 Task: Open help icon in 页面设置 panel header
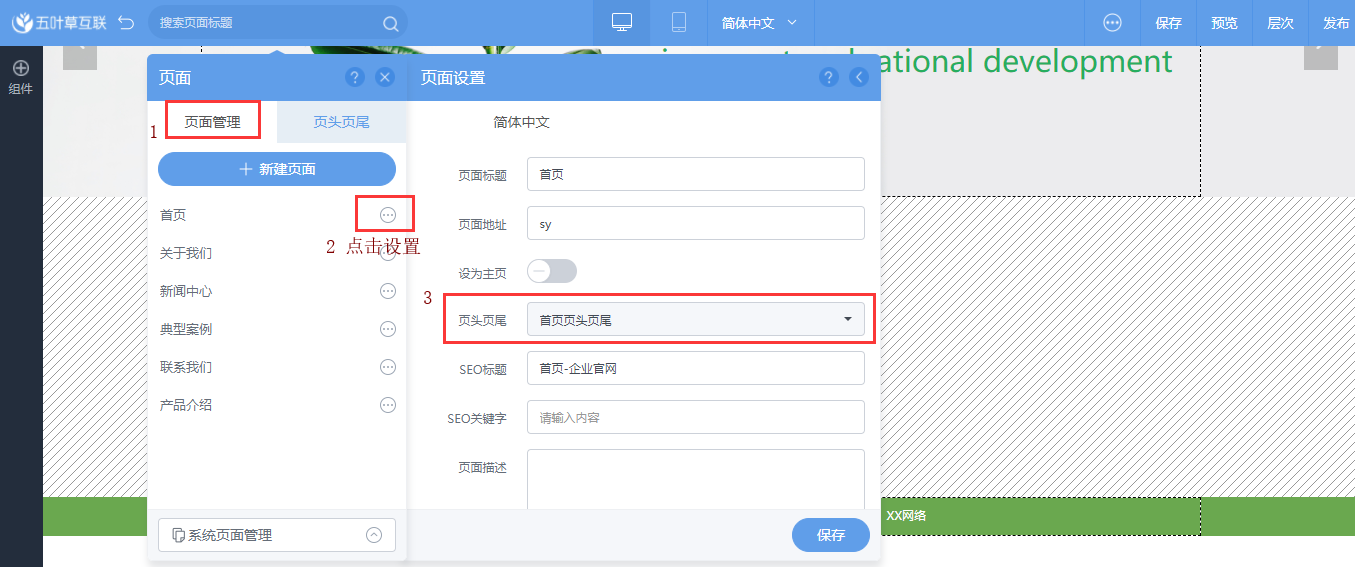pos(828,78)
